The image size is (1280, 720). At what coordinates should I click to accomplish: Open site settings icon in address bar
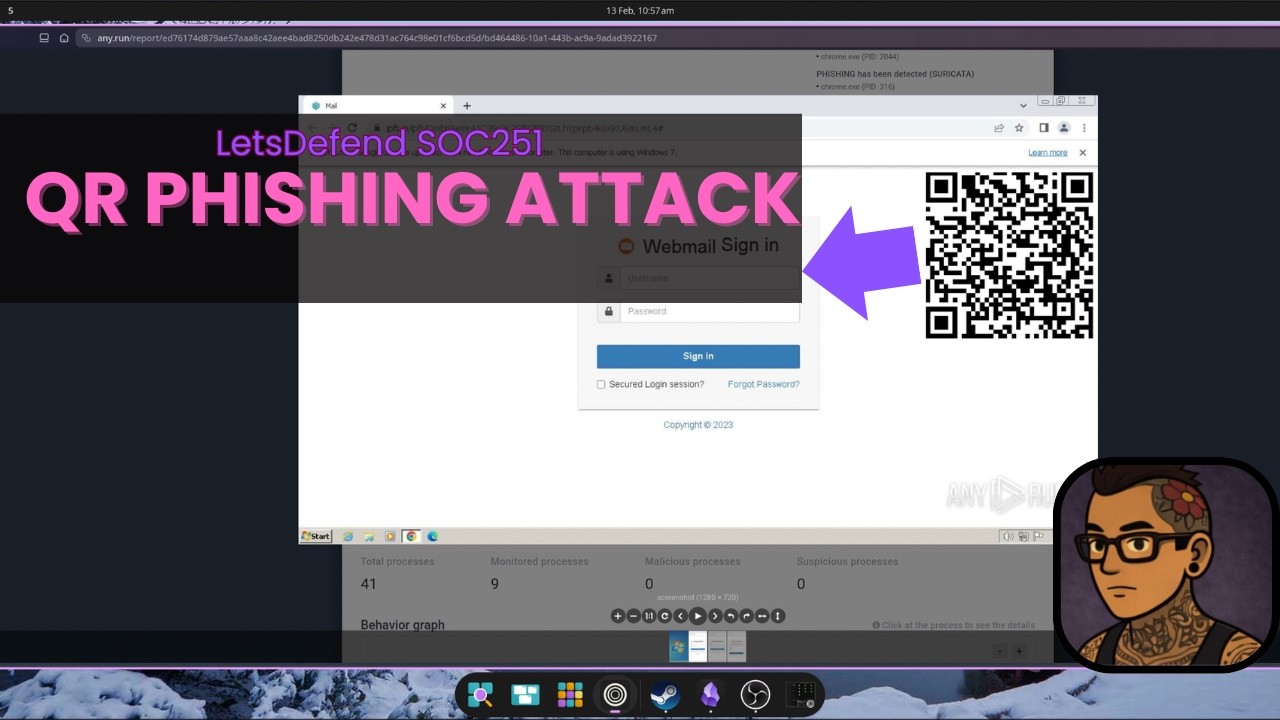click(86, 38)
